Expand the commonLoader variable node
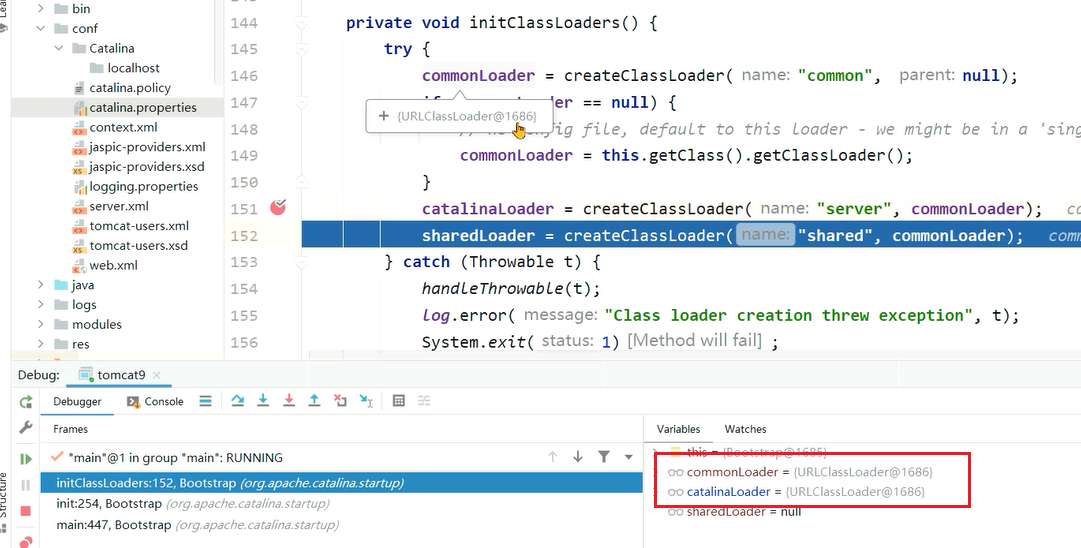 [660, 472]
